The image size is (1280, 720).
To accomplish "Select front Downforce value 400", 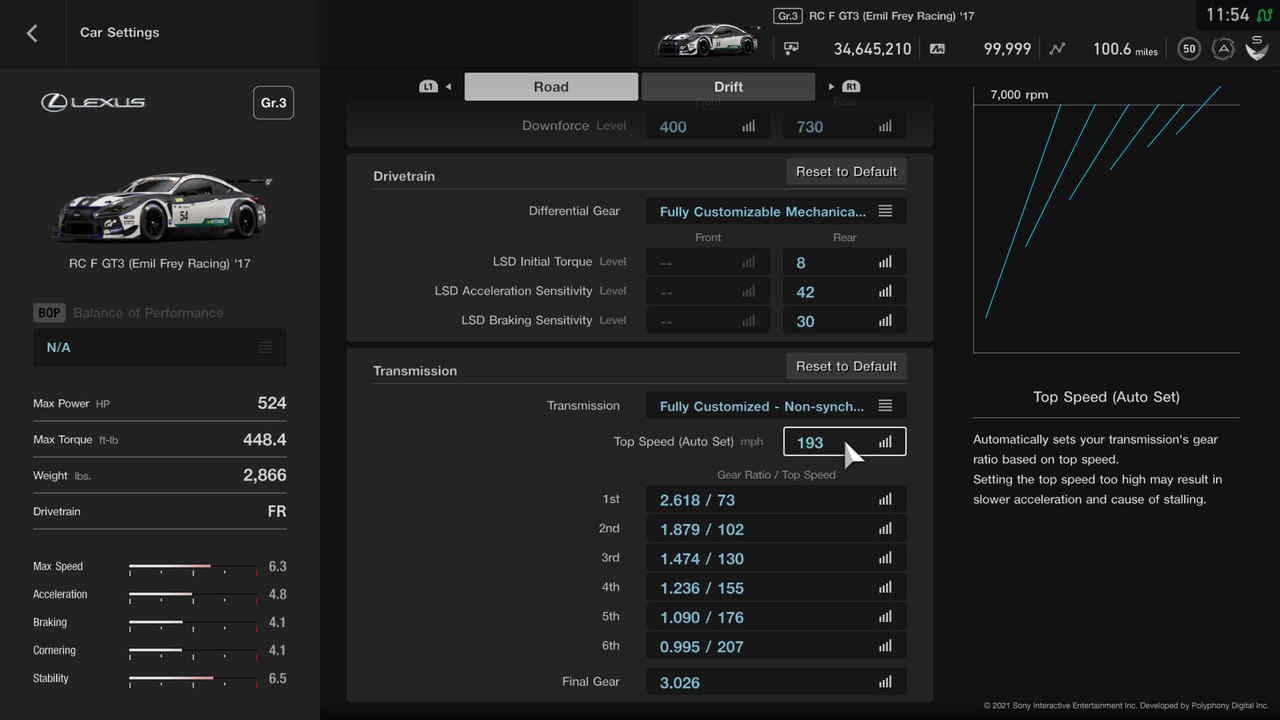I will point(708,127).
